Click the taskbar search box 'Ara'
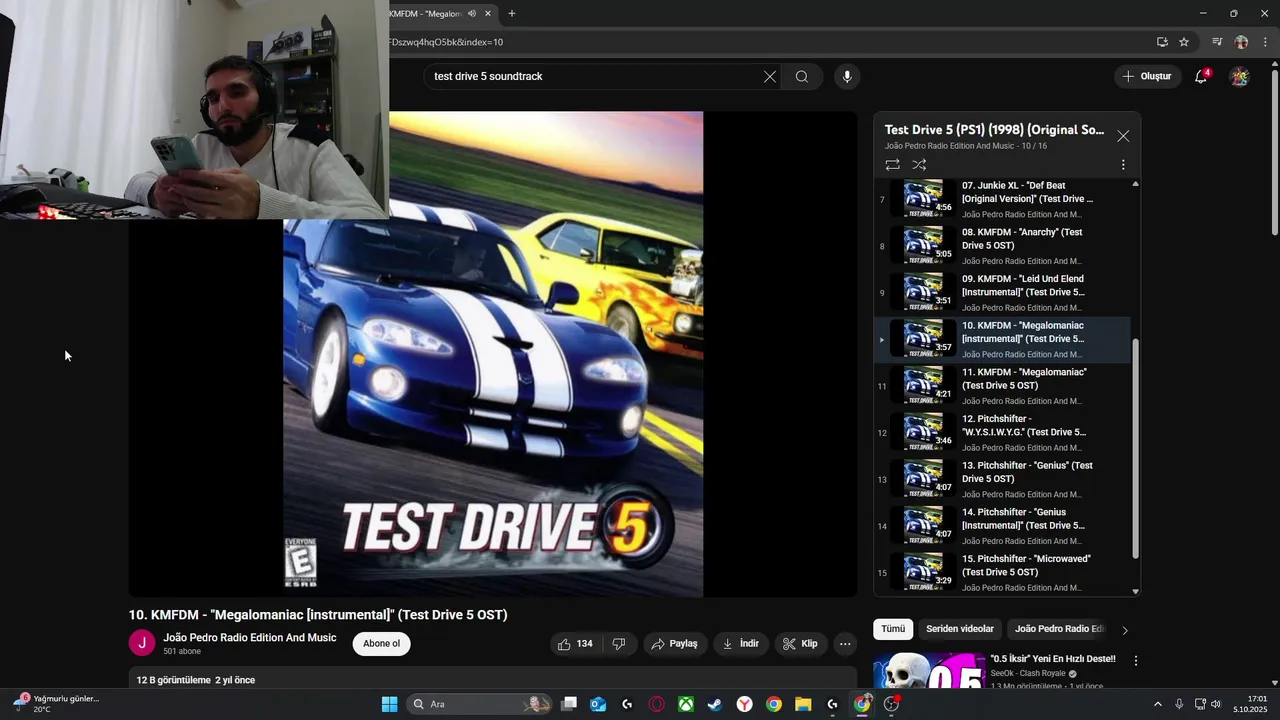 point(481,704)
